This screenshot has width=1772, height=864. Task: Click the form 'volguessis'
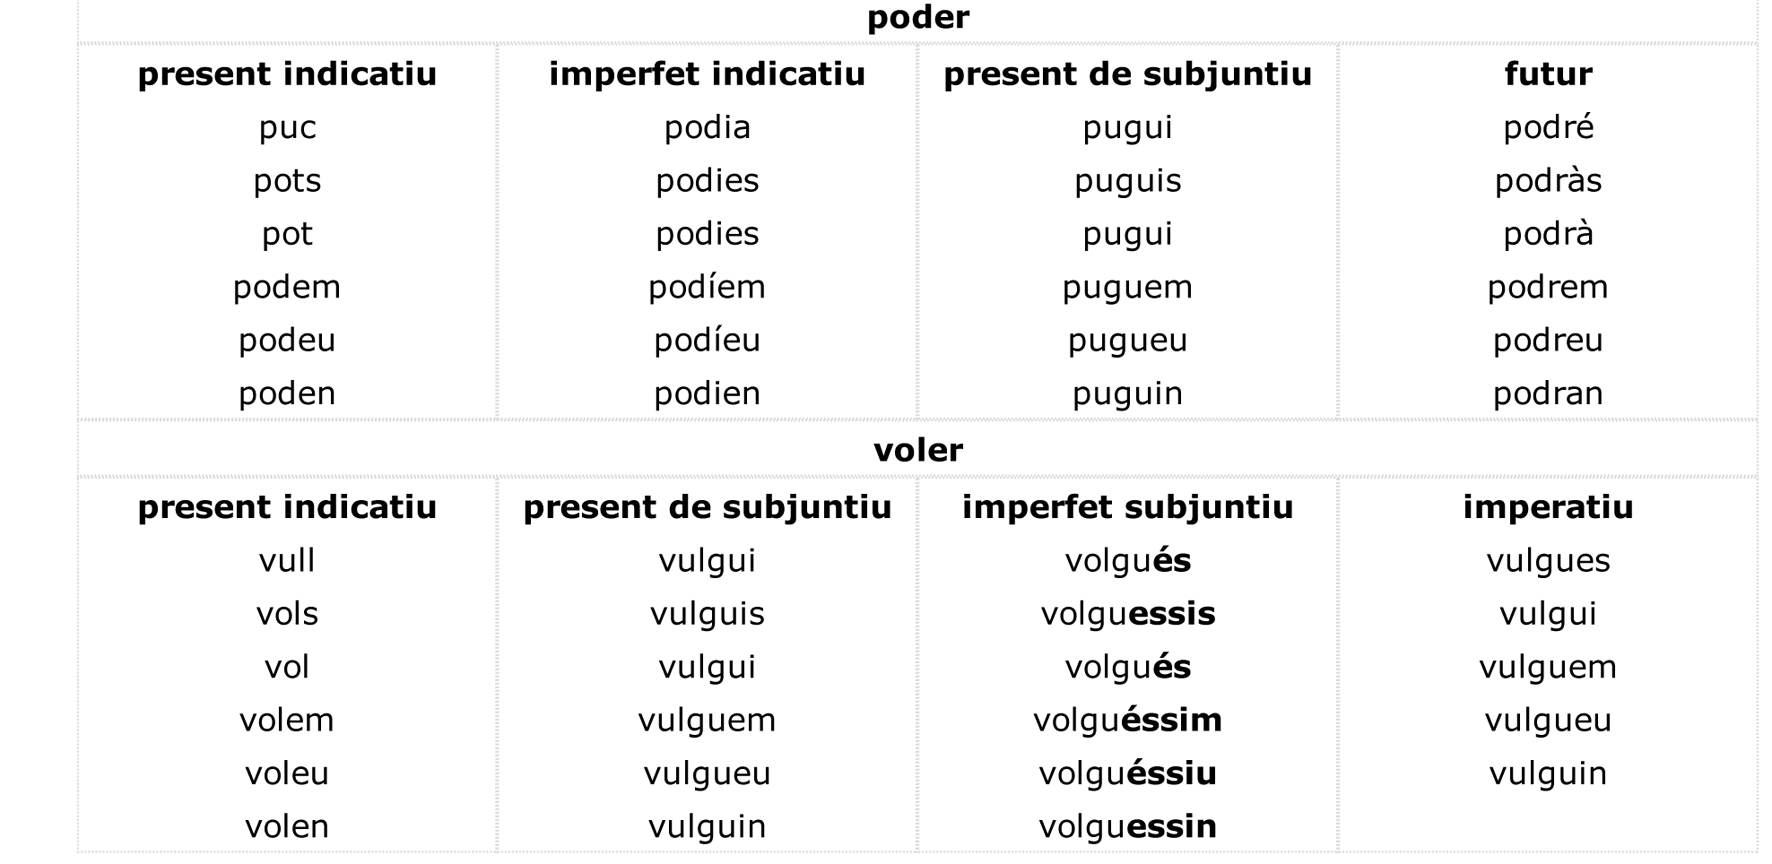(1127, 613)
